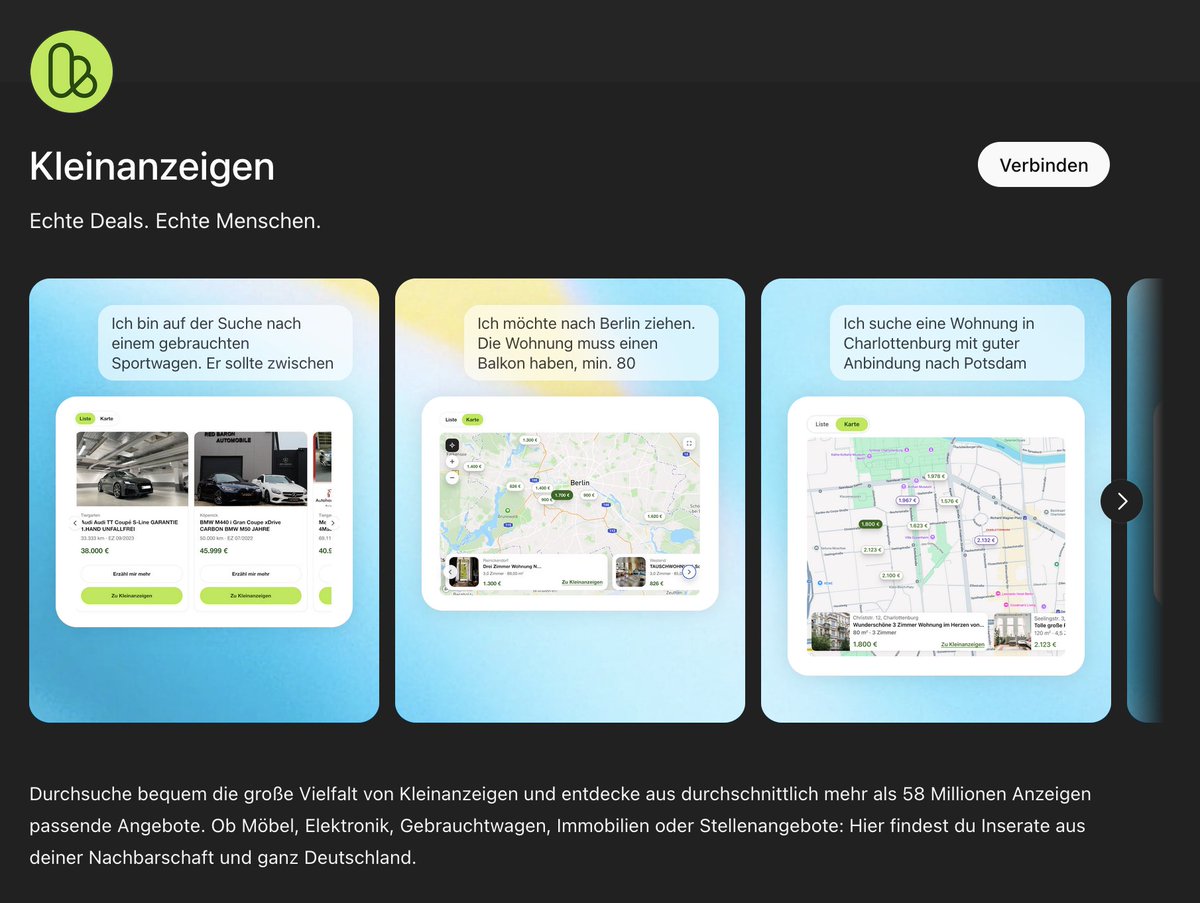The image size is (1200, 903).
Task: Click the Kleinanzeigen logo icon
Action: (71, 71)
